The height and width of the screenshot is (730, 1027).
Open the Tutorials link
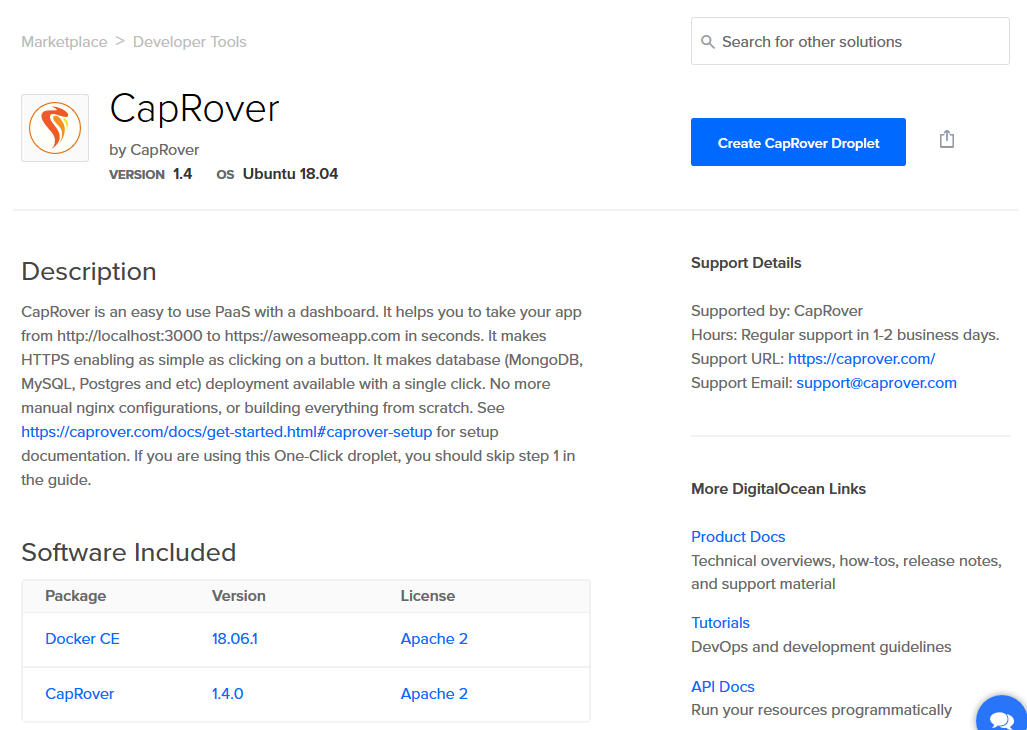click(720, 622)
